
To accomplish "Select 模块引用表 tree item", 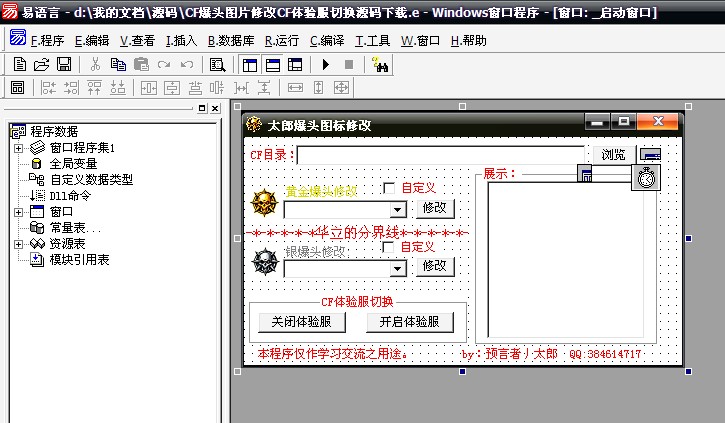I will (x=79, y=260).
